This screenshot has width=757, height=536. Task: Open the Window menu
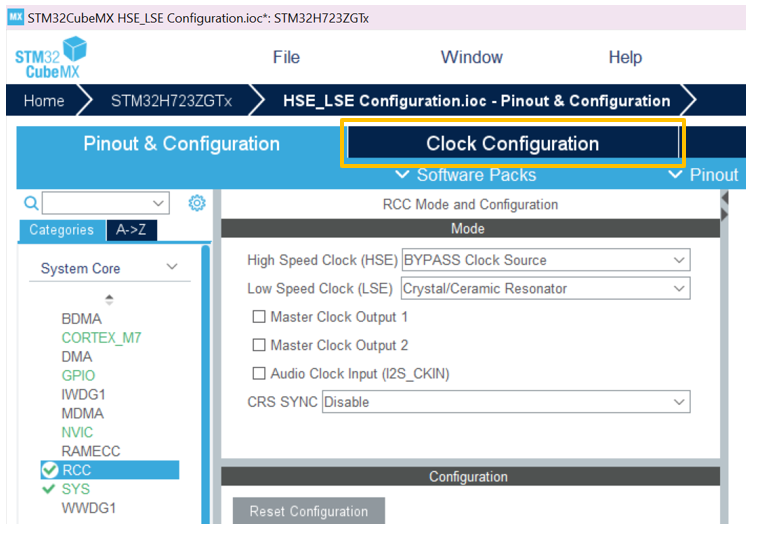(x=472, y=57)
